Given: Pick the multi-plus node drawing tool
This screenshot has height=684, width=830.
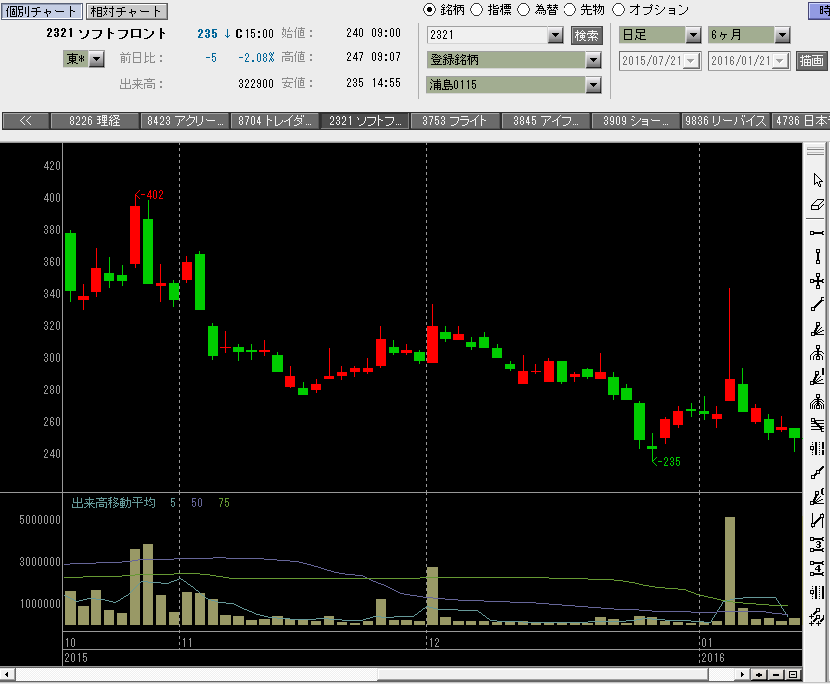Looking at the screenshot, I should click(817, 617).
